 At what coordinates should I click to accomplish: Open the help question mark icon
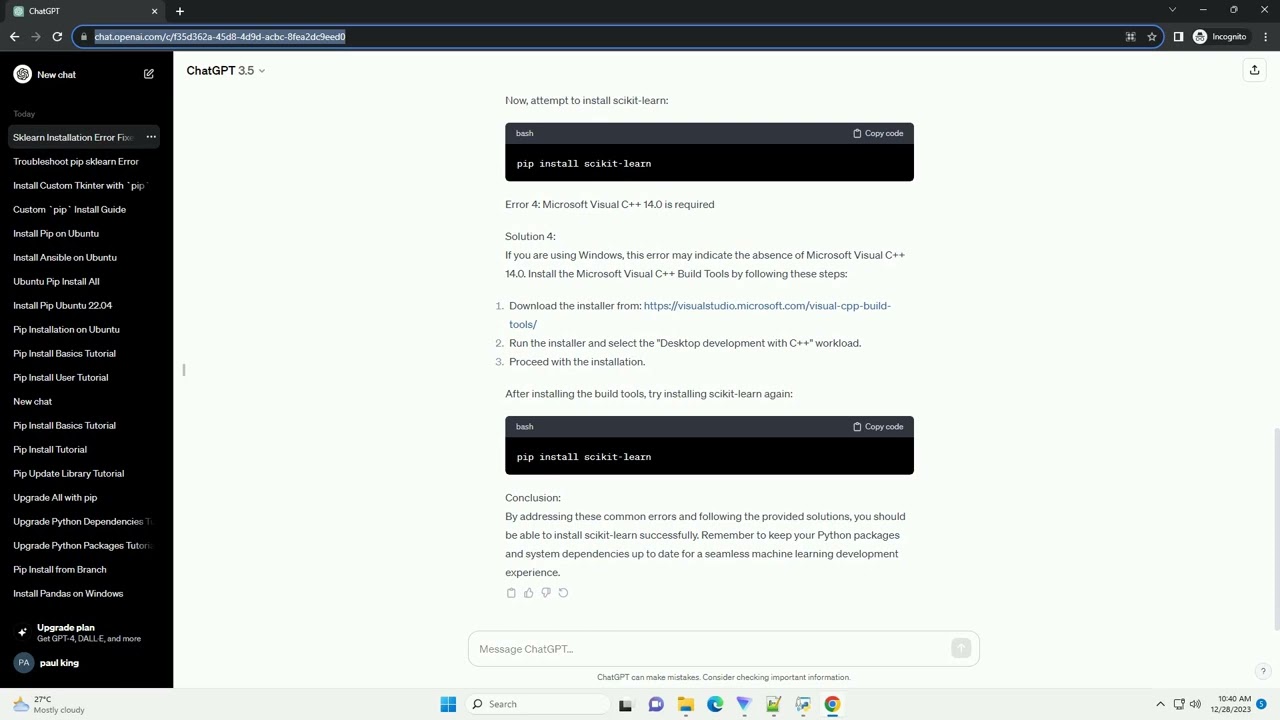point(1263,671)
